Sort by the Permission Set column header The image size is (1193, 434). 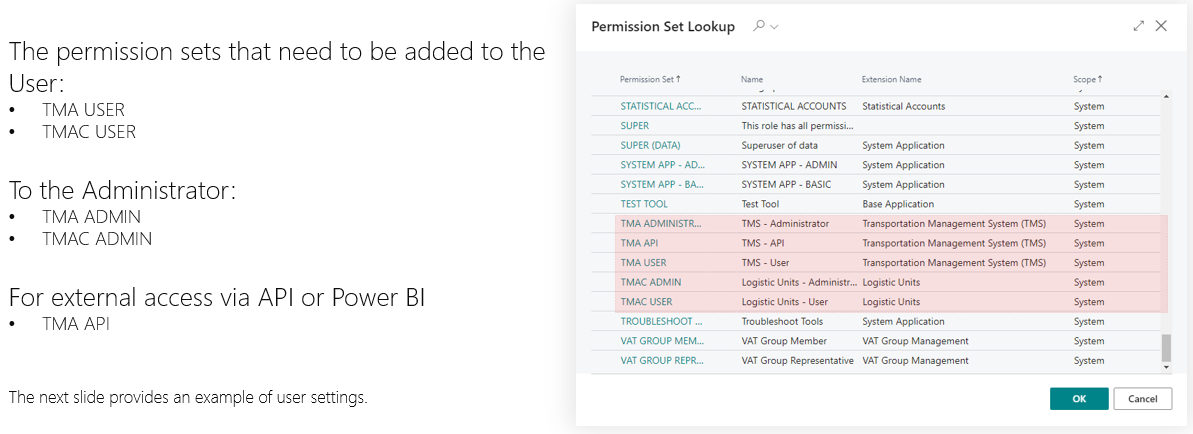[x=650, y=79]
